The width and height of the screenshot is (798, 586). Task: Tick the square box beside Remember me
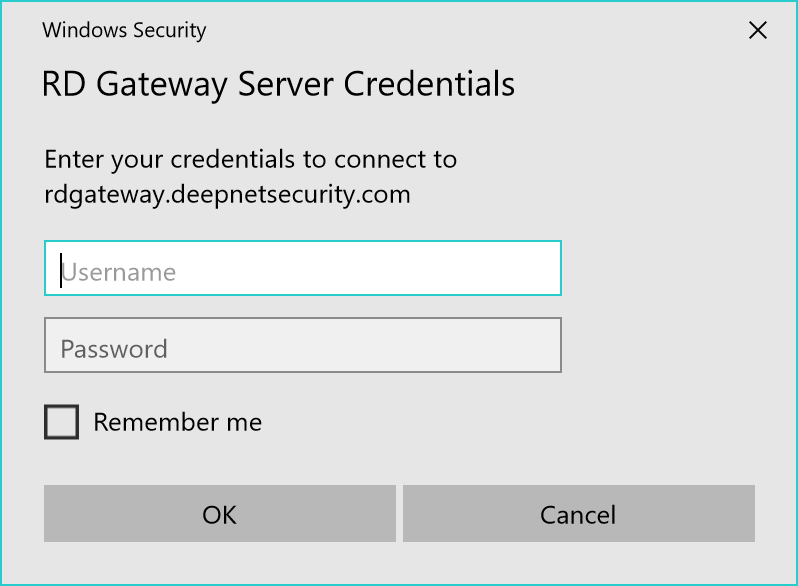(61, 422)
